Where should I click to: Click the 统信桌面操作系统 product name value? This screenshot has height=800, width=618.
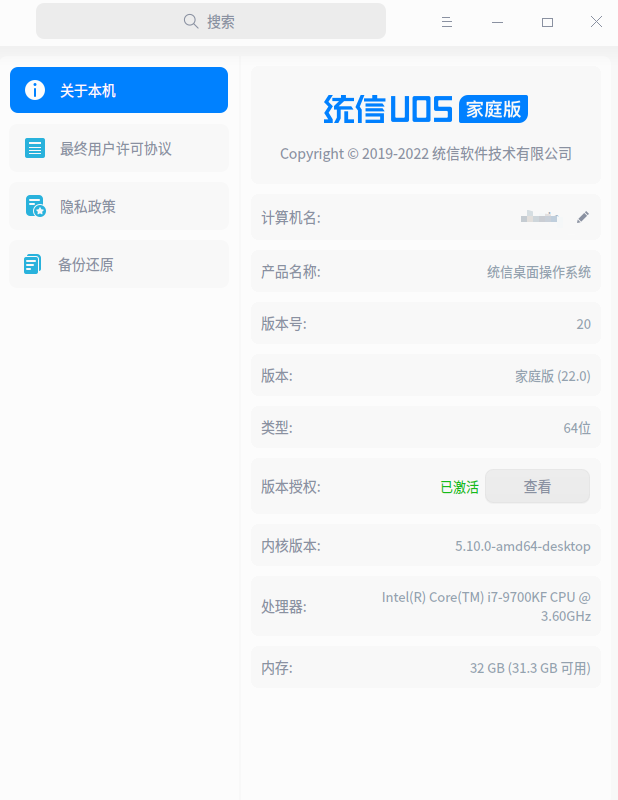(x=539, y=272)
